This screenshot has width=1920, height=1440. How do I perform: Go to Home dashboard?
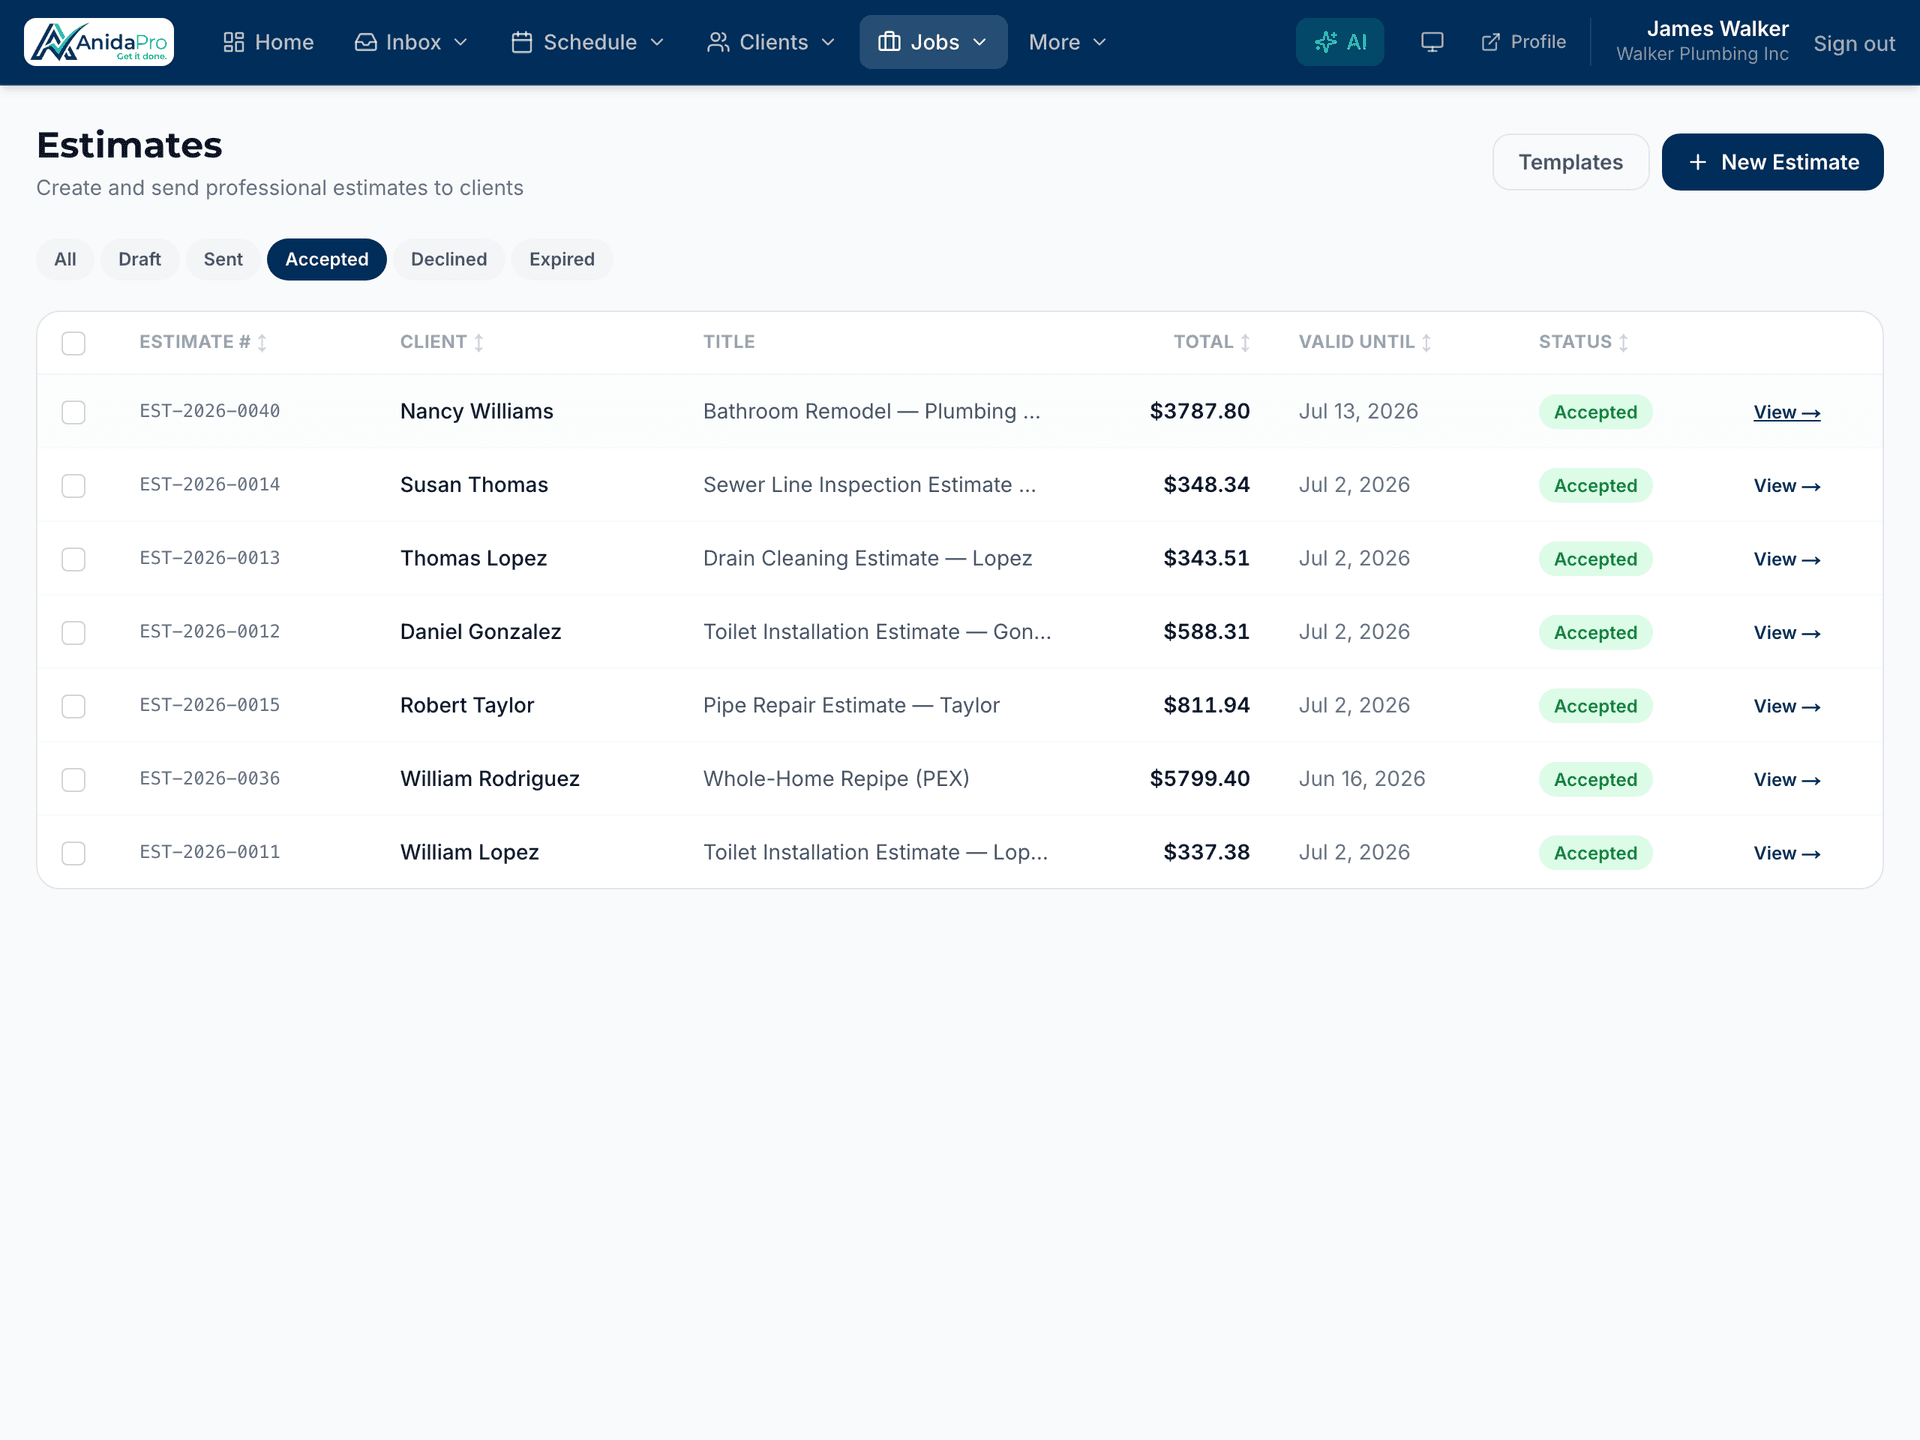(268, 42)
